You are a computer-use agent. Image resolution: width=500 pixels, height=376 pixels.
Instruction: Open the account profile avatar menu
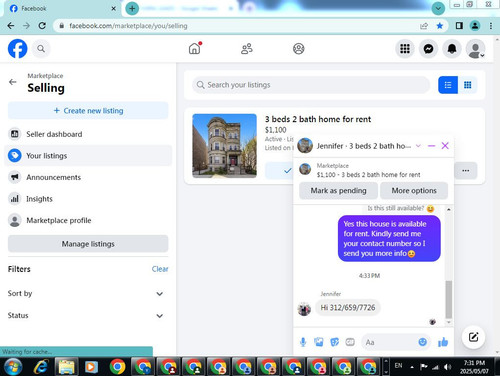pyautogui.click(x=476, y=49)
